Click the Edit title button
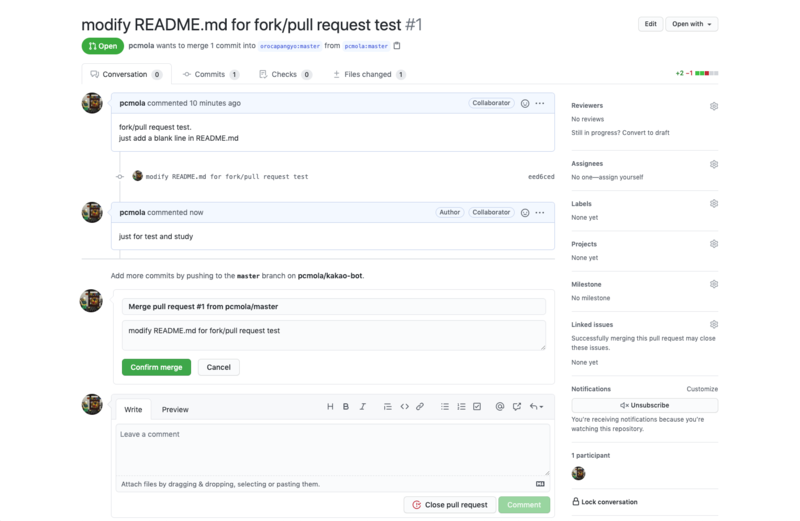 coord(651,24)
